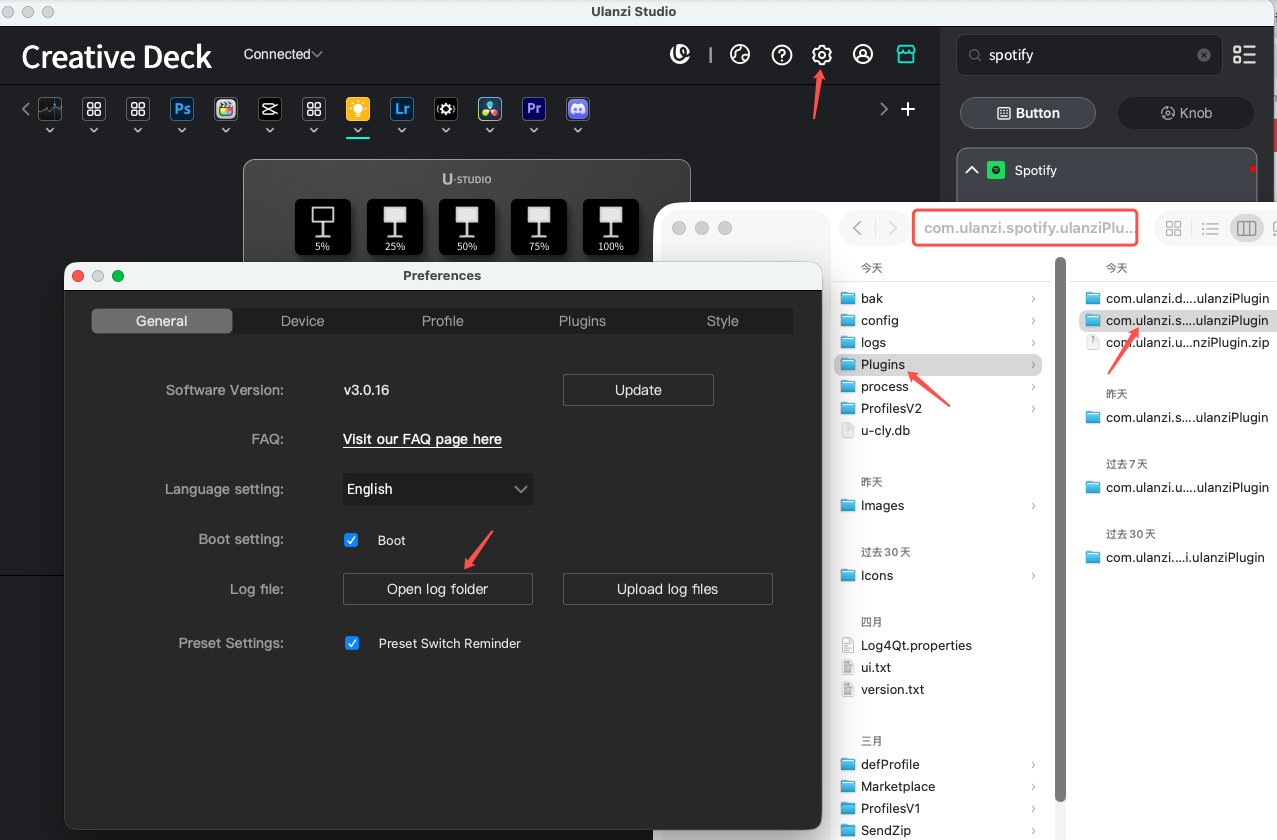Select the Button plugin tab
This screenshot has height=840, width=1277.
pos(1028,113)
